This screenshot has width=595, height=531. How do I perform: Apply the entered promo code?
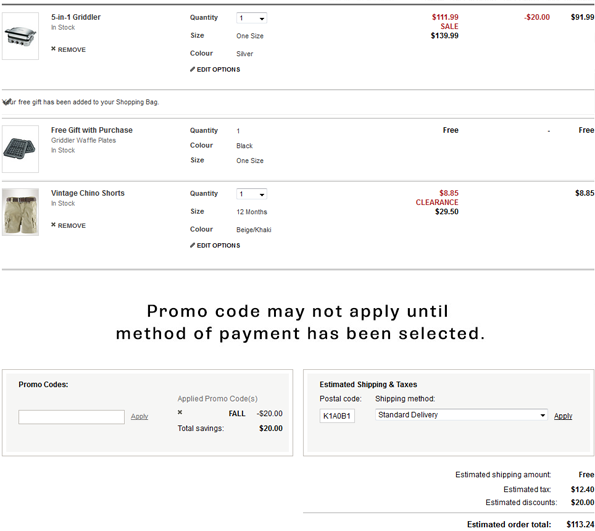[139, 416]
